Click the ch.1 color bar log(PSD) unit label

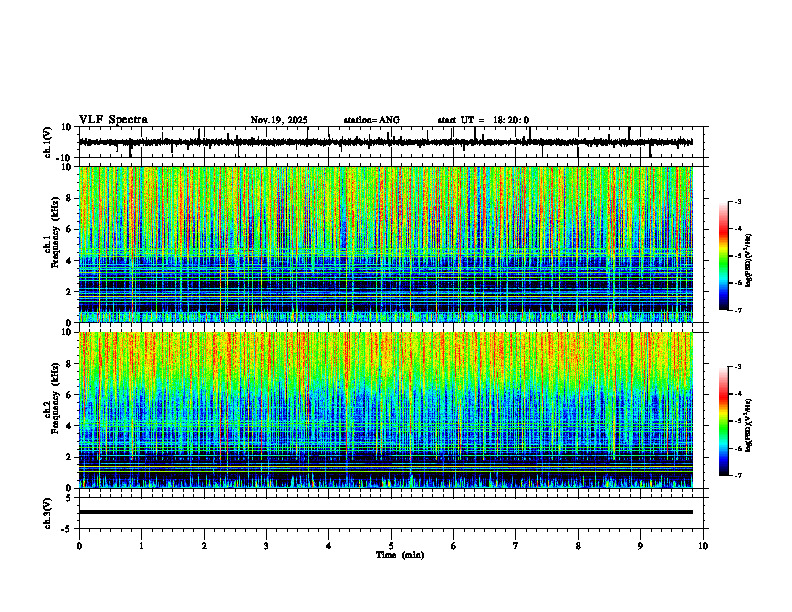coord(749,261)
